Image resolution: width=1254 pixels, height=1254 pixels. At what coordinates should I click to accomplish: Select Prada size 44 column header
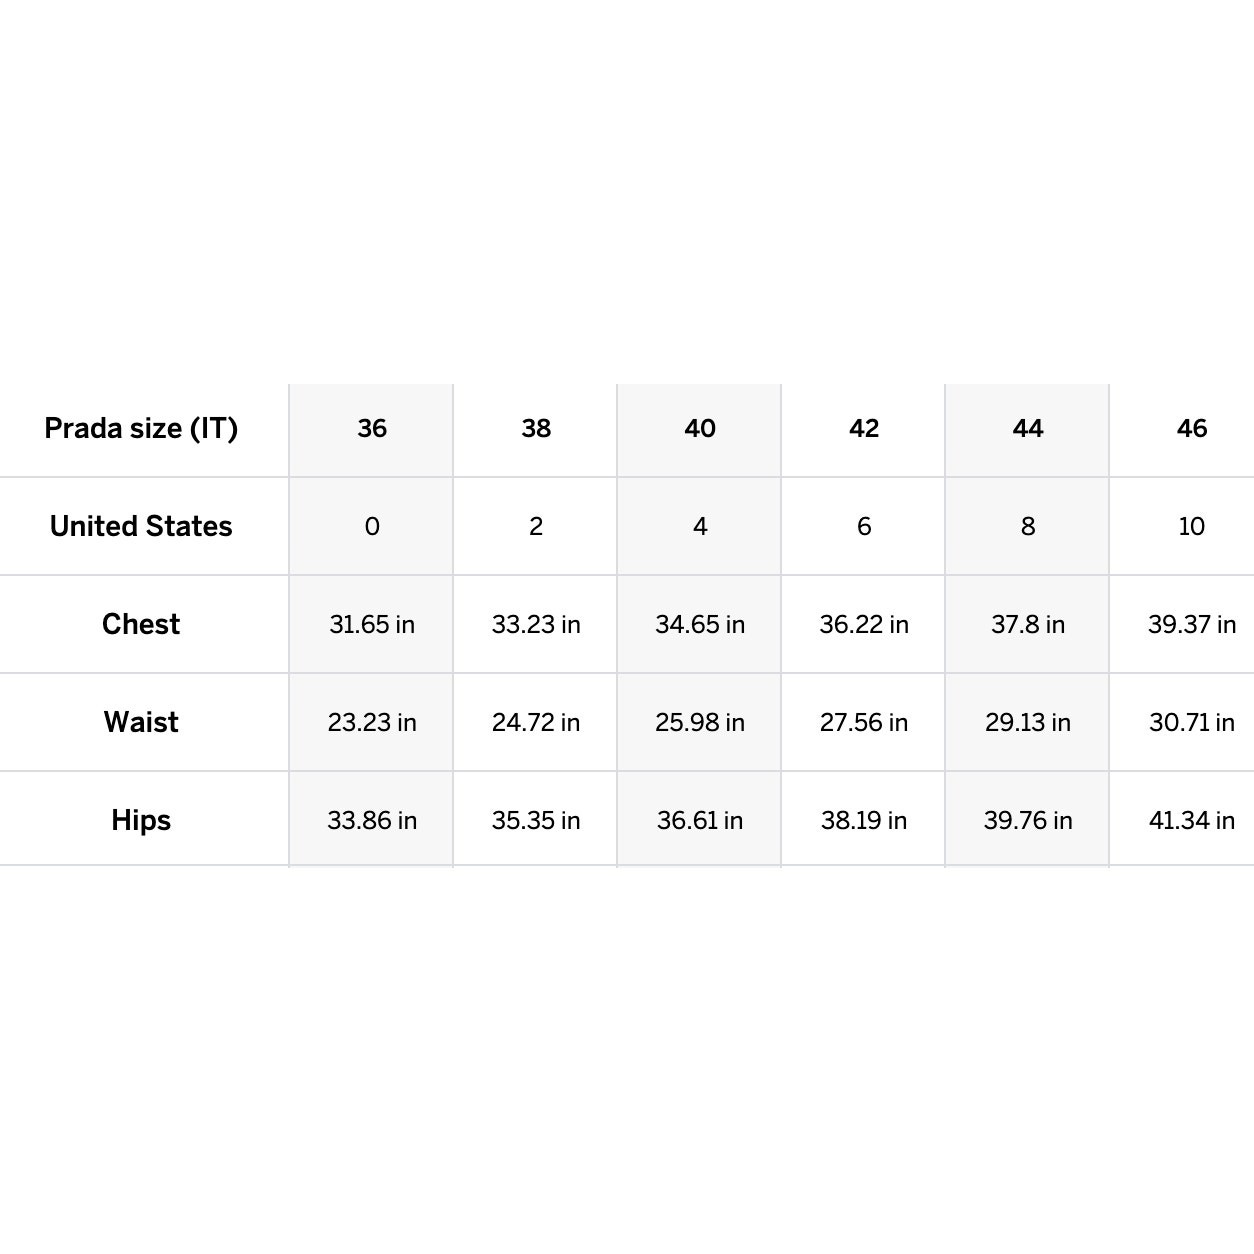click(x=1028, y=428)
